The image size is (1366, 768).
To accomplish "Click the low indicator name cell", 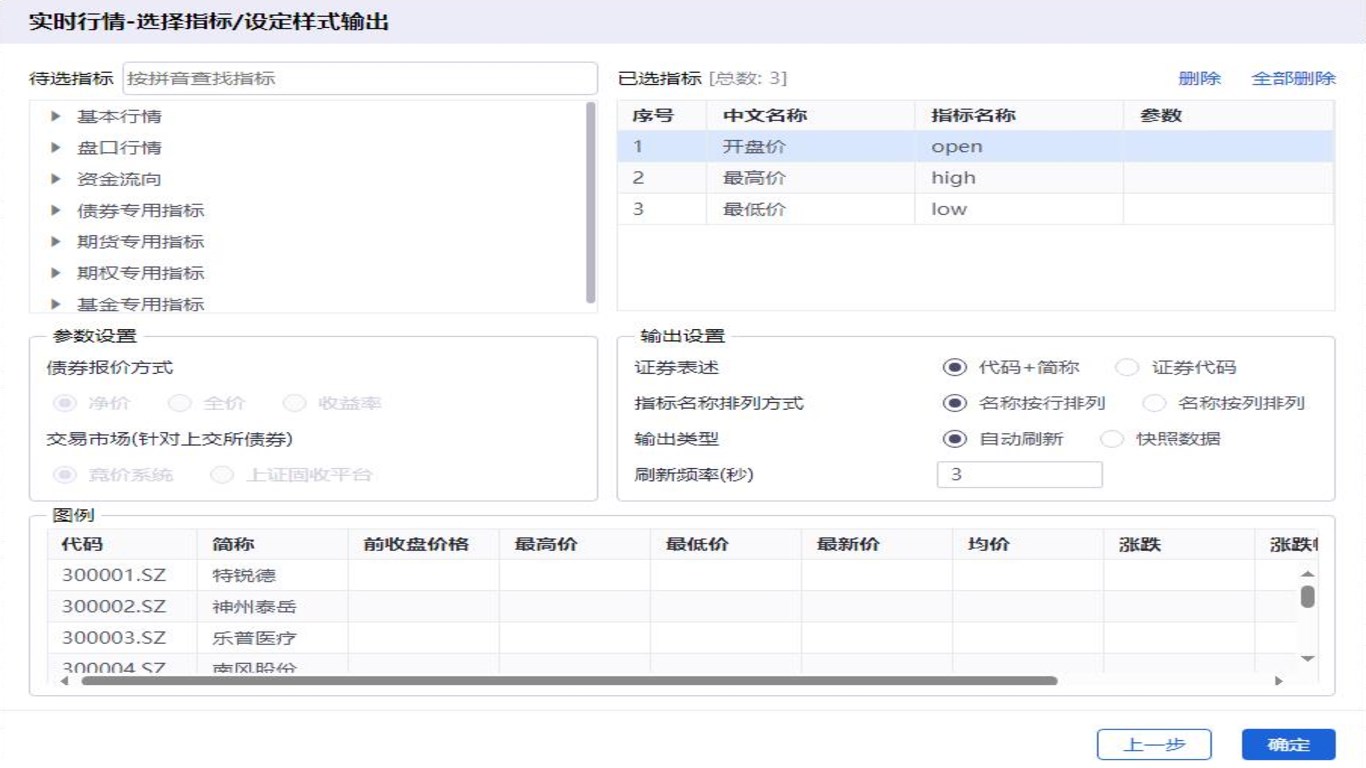I will [x=1019, y=209].
